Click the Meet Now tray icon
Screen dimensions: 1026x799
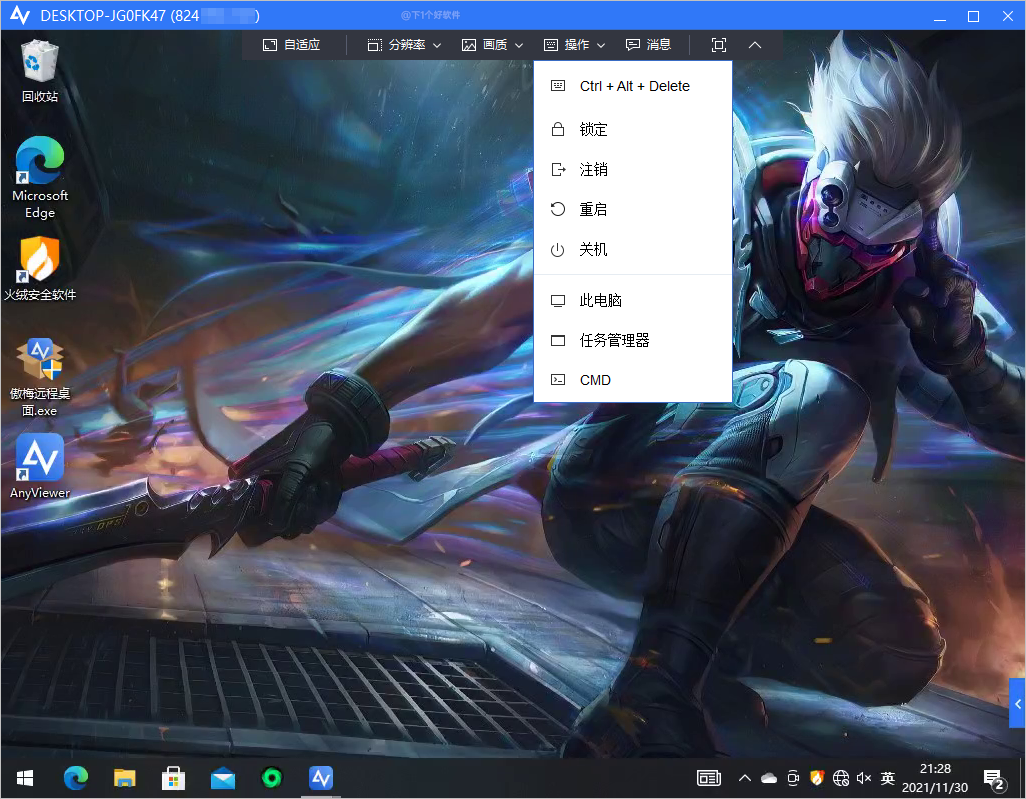(793, 778)
